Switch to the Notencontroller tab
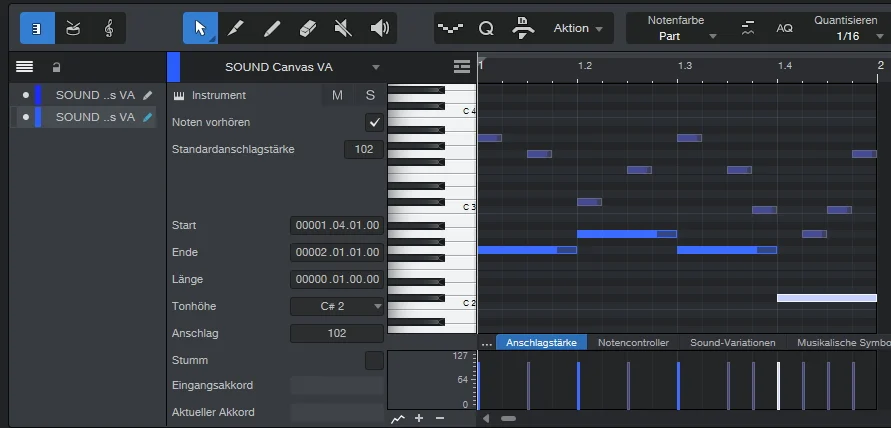891x428 pixels. pos(633,342)
